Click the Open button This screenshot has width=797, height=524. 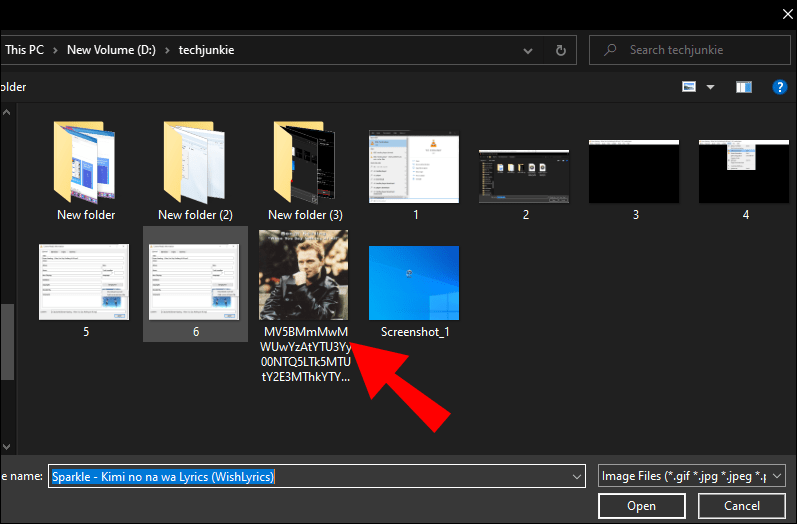pyautogui.click(x=641, y=506)
